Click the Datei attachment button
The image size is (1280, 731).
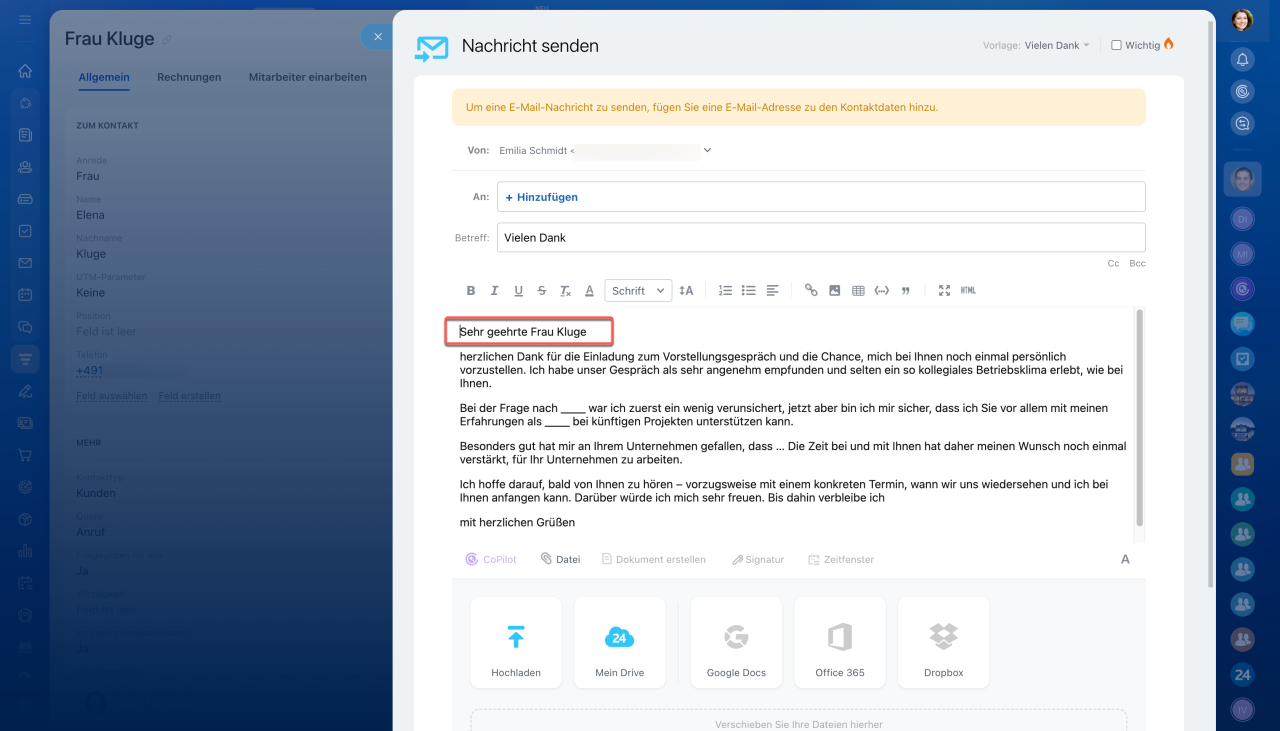click(561, 560)
